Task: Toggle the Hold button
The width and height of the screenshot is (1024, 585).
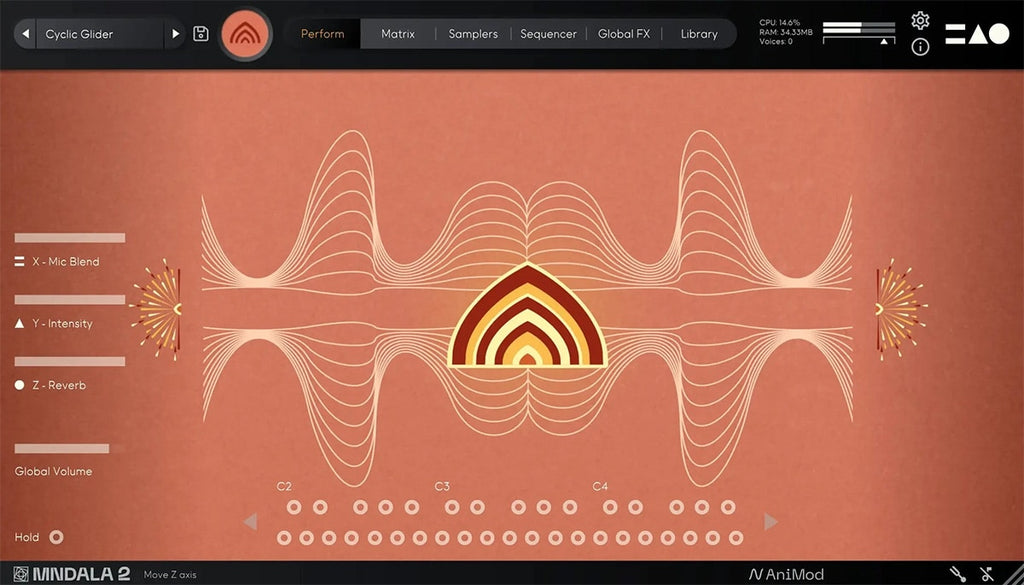Action: 57,537
